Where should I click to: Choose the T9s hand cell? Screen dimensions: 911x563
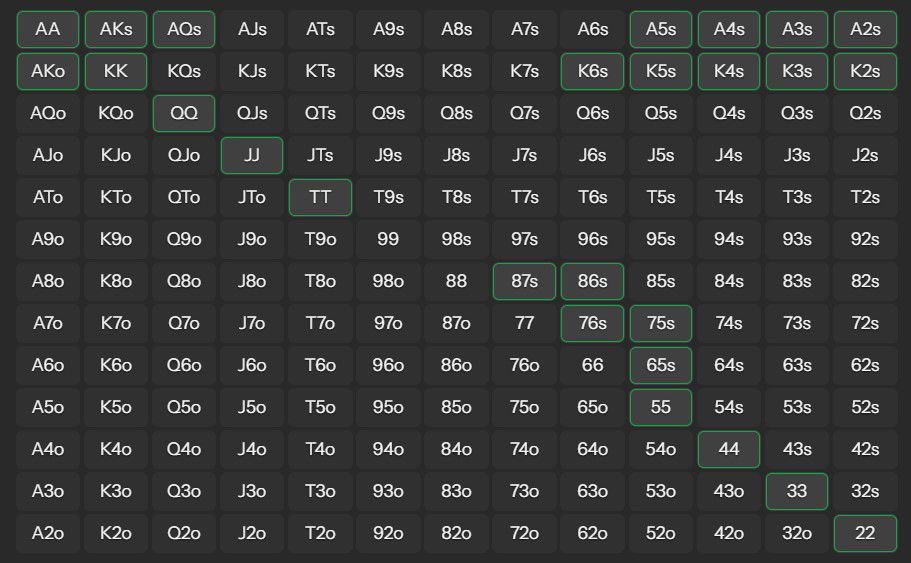coord(388,198)
